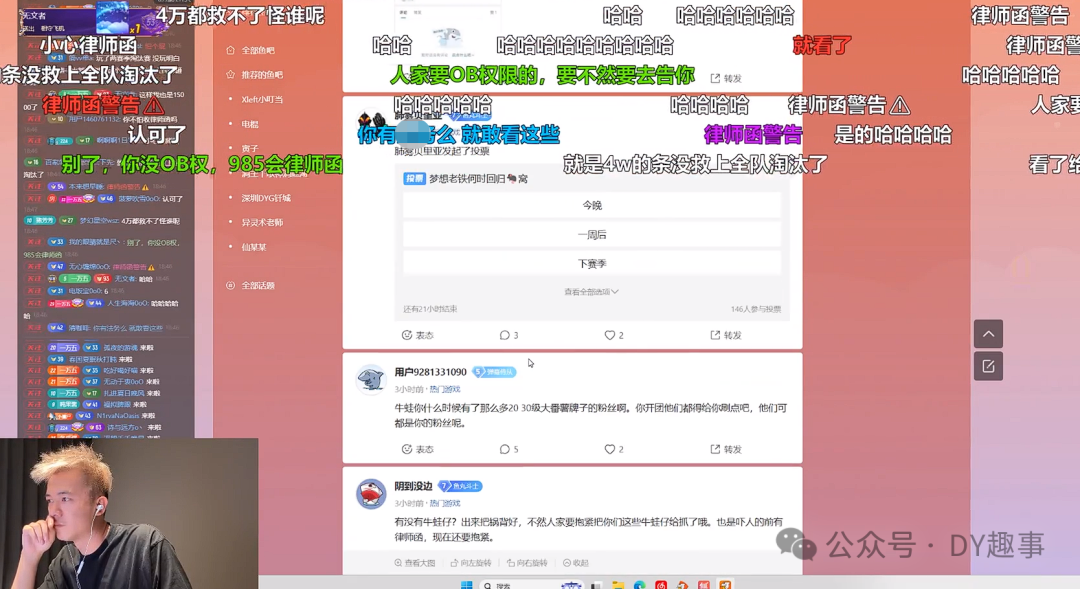Click 向右旋转 to rotate image right
The height and width of the screenshot is (589, 1080).
(x=527, y=563)
